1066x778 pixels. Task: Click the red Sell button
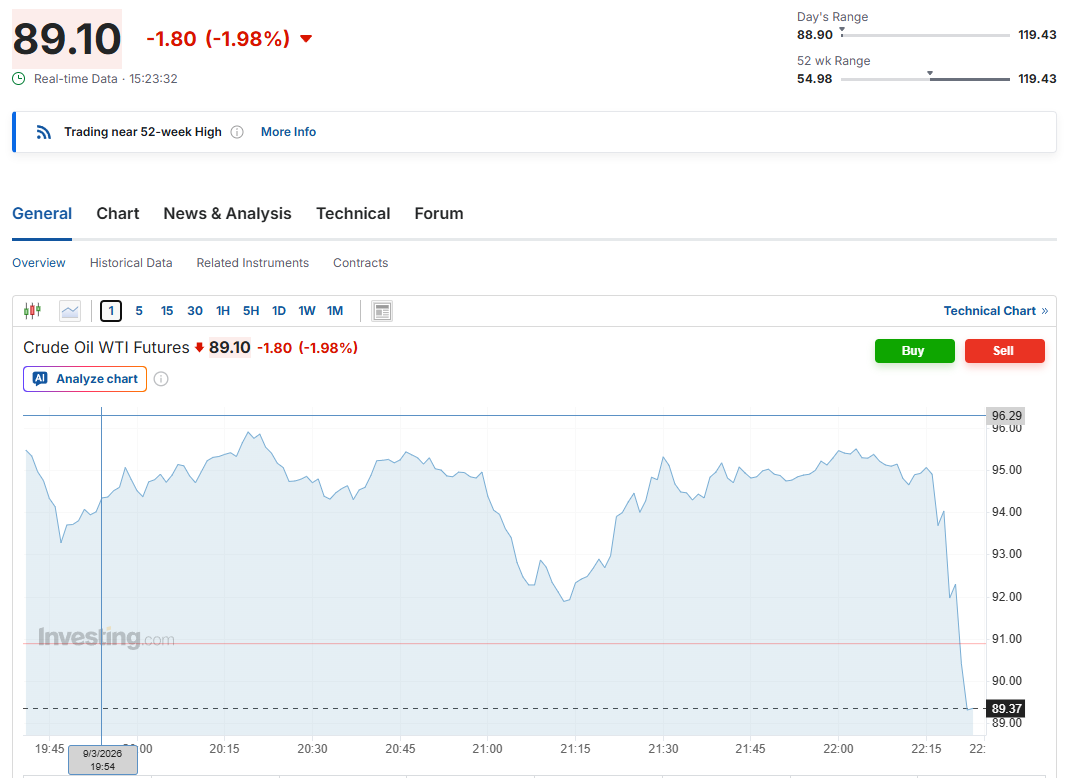(x=1004, y=351)
